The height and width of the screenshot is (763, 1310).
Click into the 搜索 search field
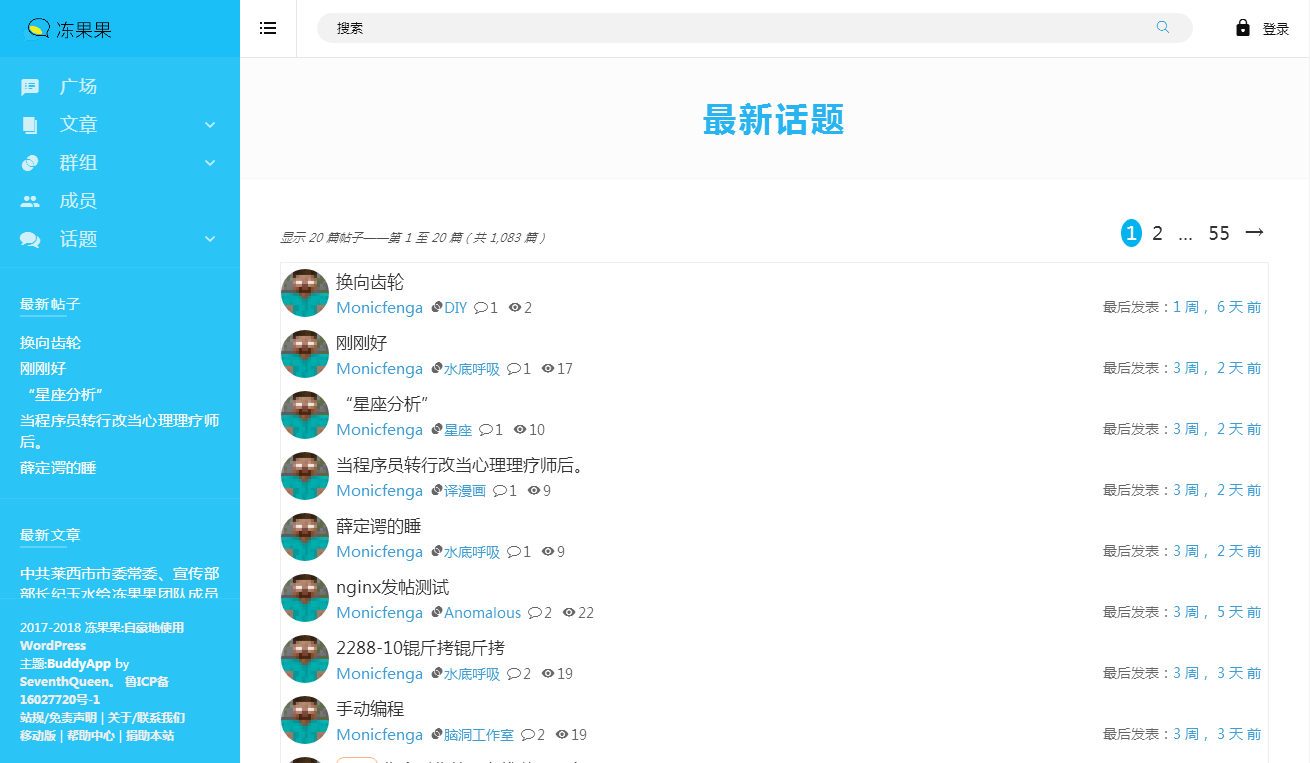(x=740, y=28)
